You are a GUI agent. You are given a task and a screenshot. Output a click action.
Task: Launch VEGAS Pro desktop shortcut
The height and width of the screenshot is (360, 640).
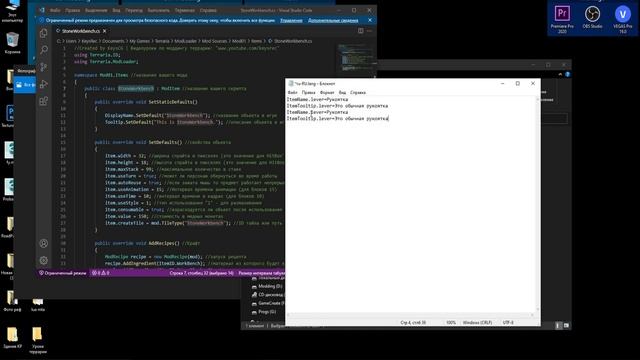pyautogui.click(x=622, y=19)
